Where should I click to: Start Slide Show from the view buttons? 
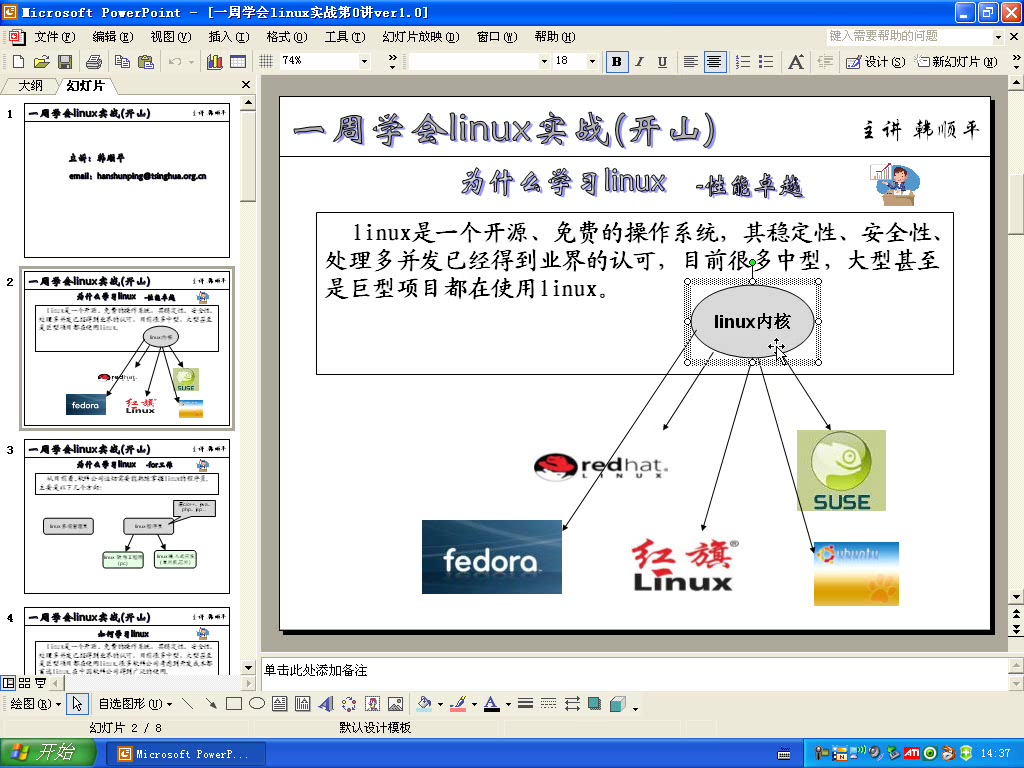[x=41, y=683]
